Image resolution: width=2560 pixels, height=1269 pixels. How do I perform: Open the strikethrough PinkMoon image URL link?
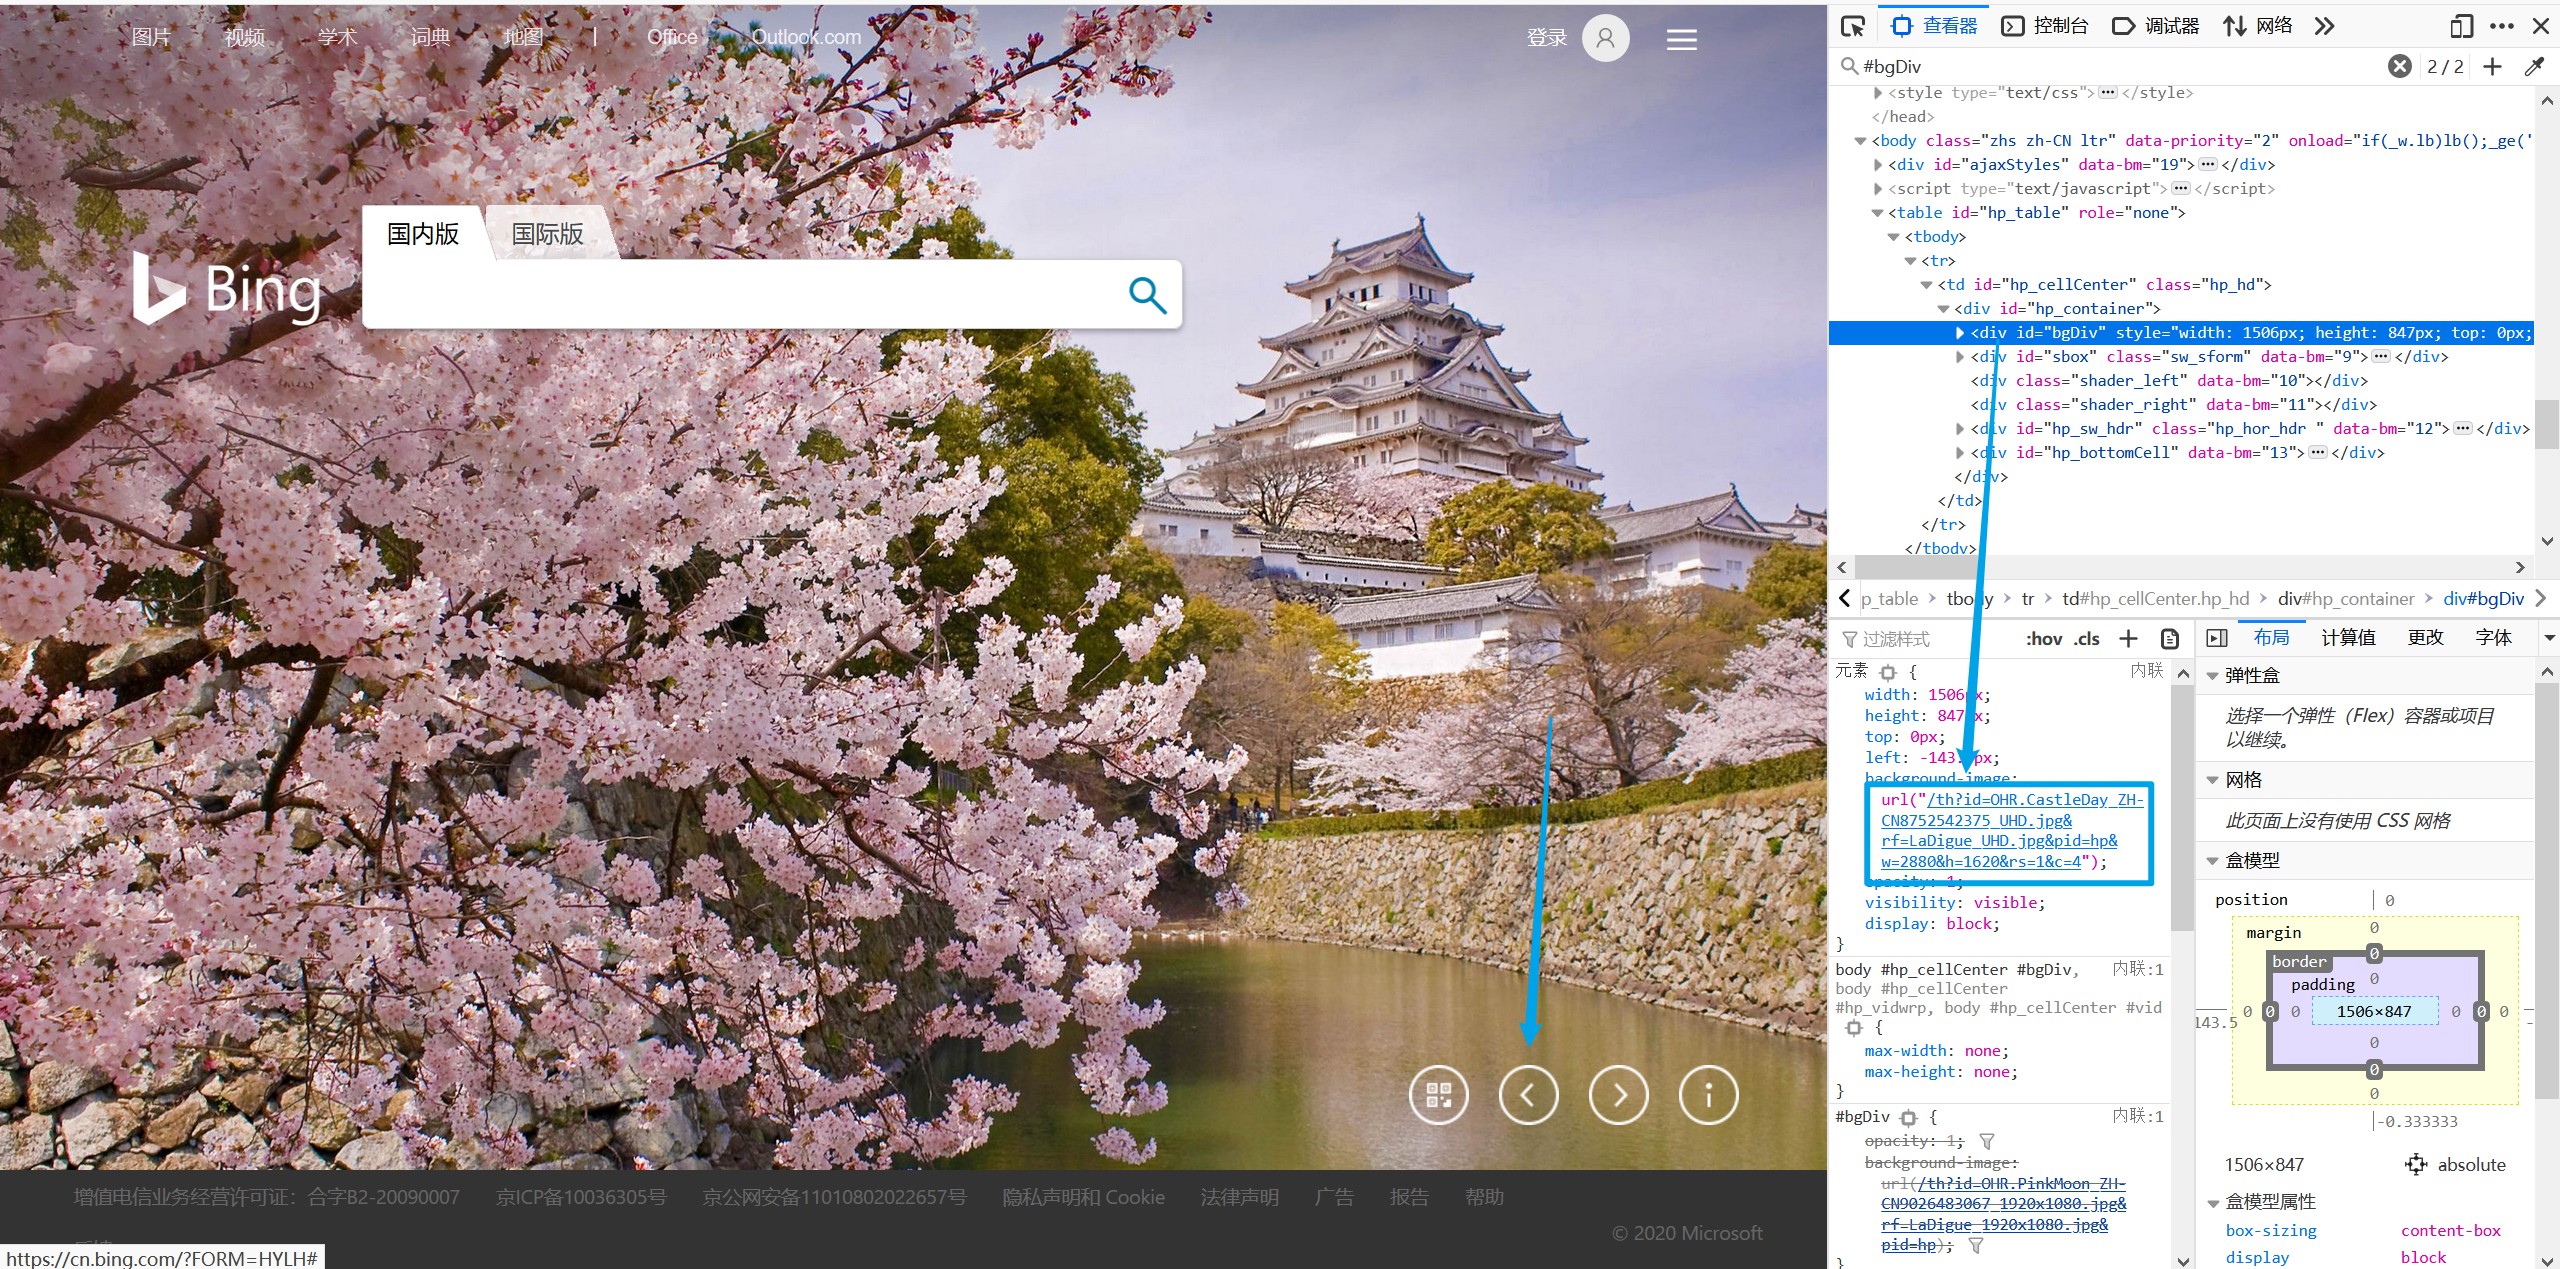[2003, 1214]
